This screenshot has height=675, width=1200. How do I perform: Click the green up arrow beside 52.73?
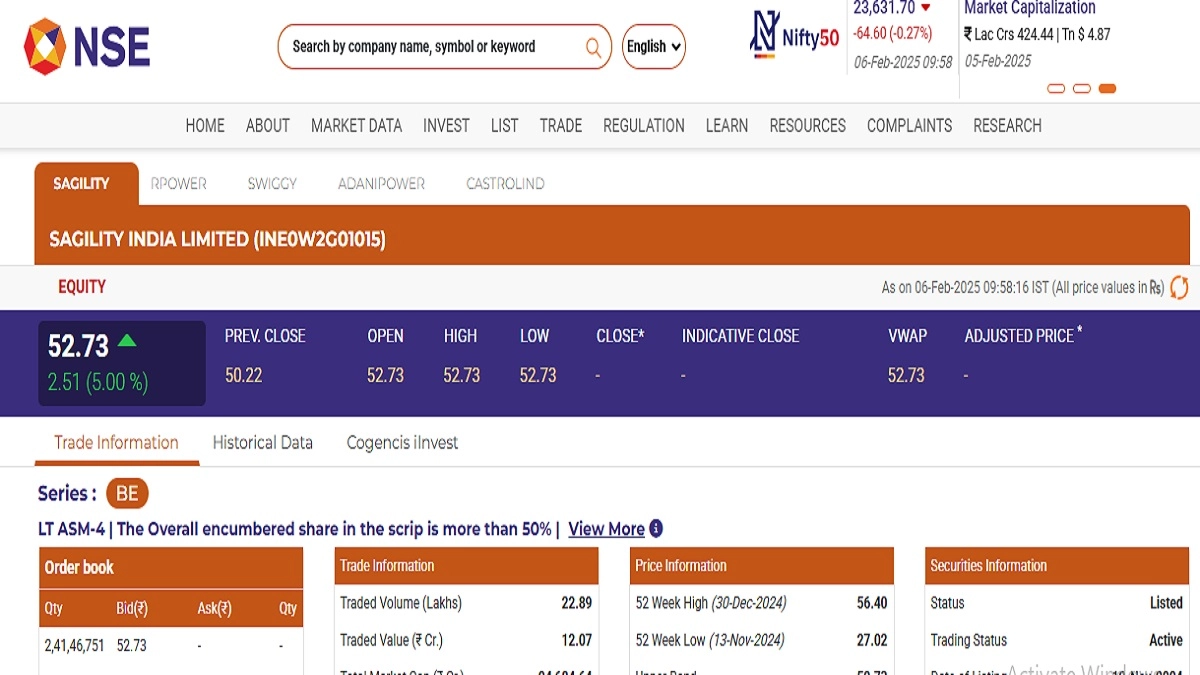[127, 341]
